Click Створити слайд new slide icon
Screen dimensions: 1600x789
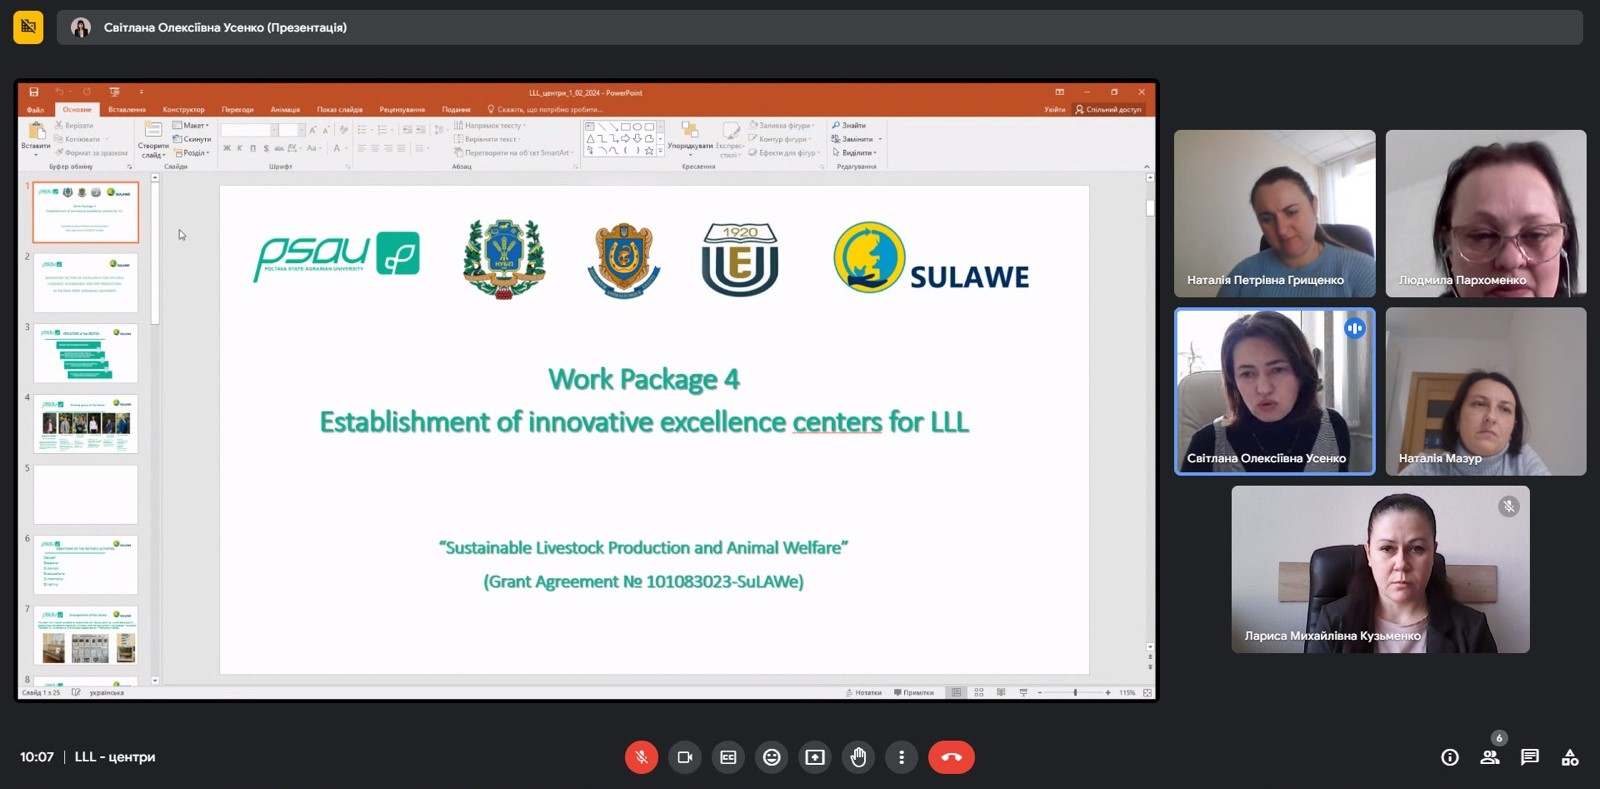coord(153,130)
